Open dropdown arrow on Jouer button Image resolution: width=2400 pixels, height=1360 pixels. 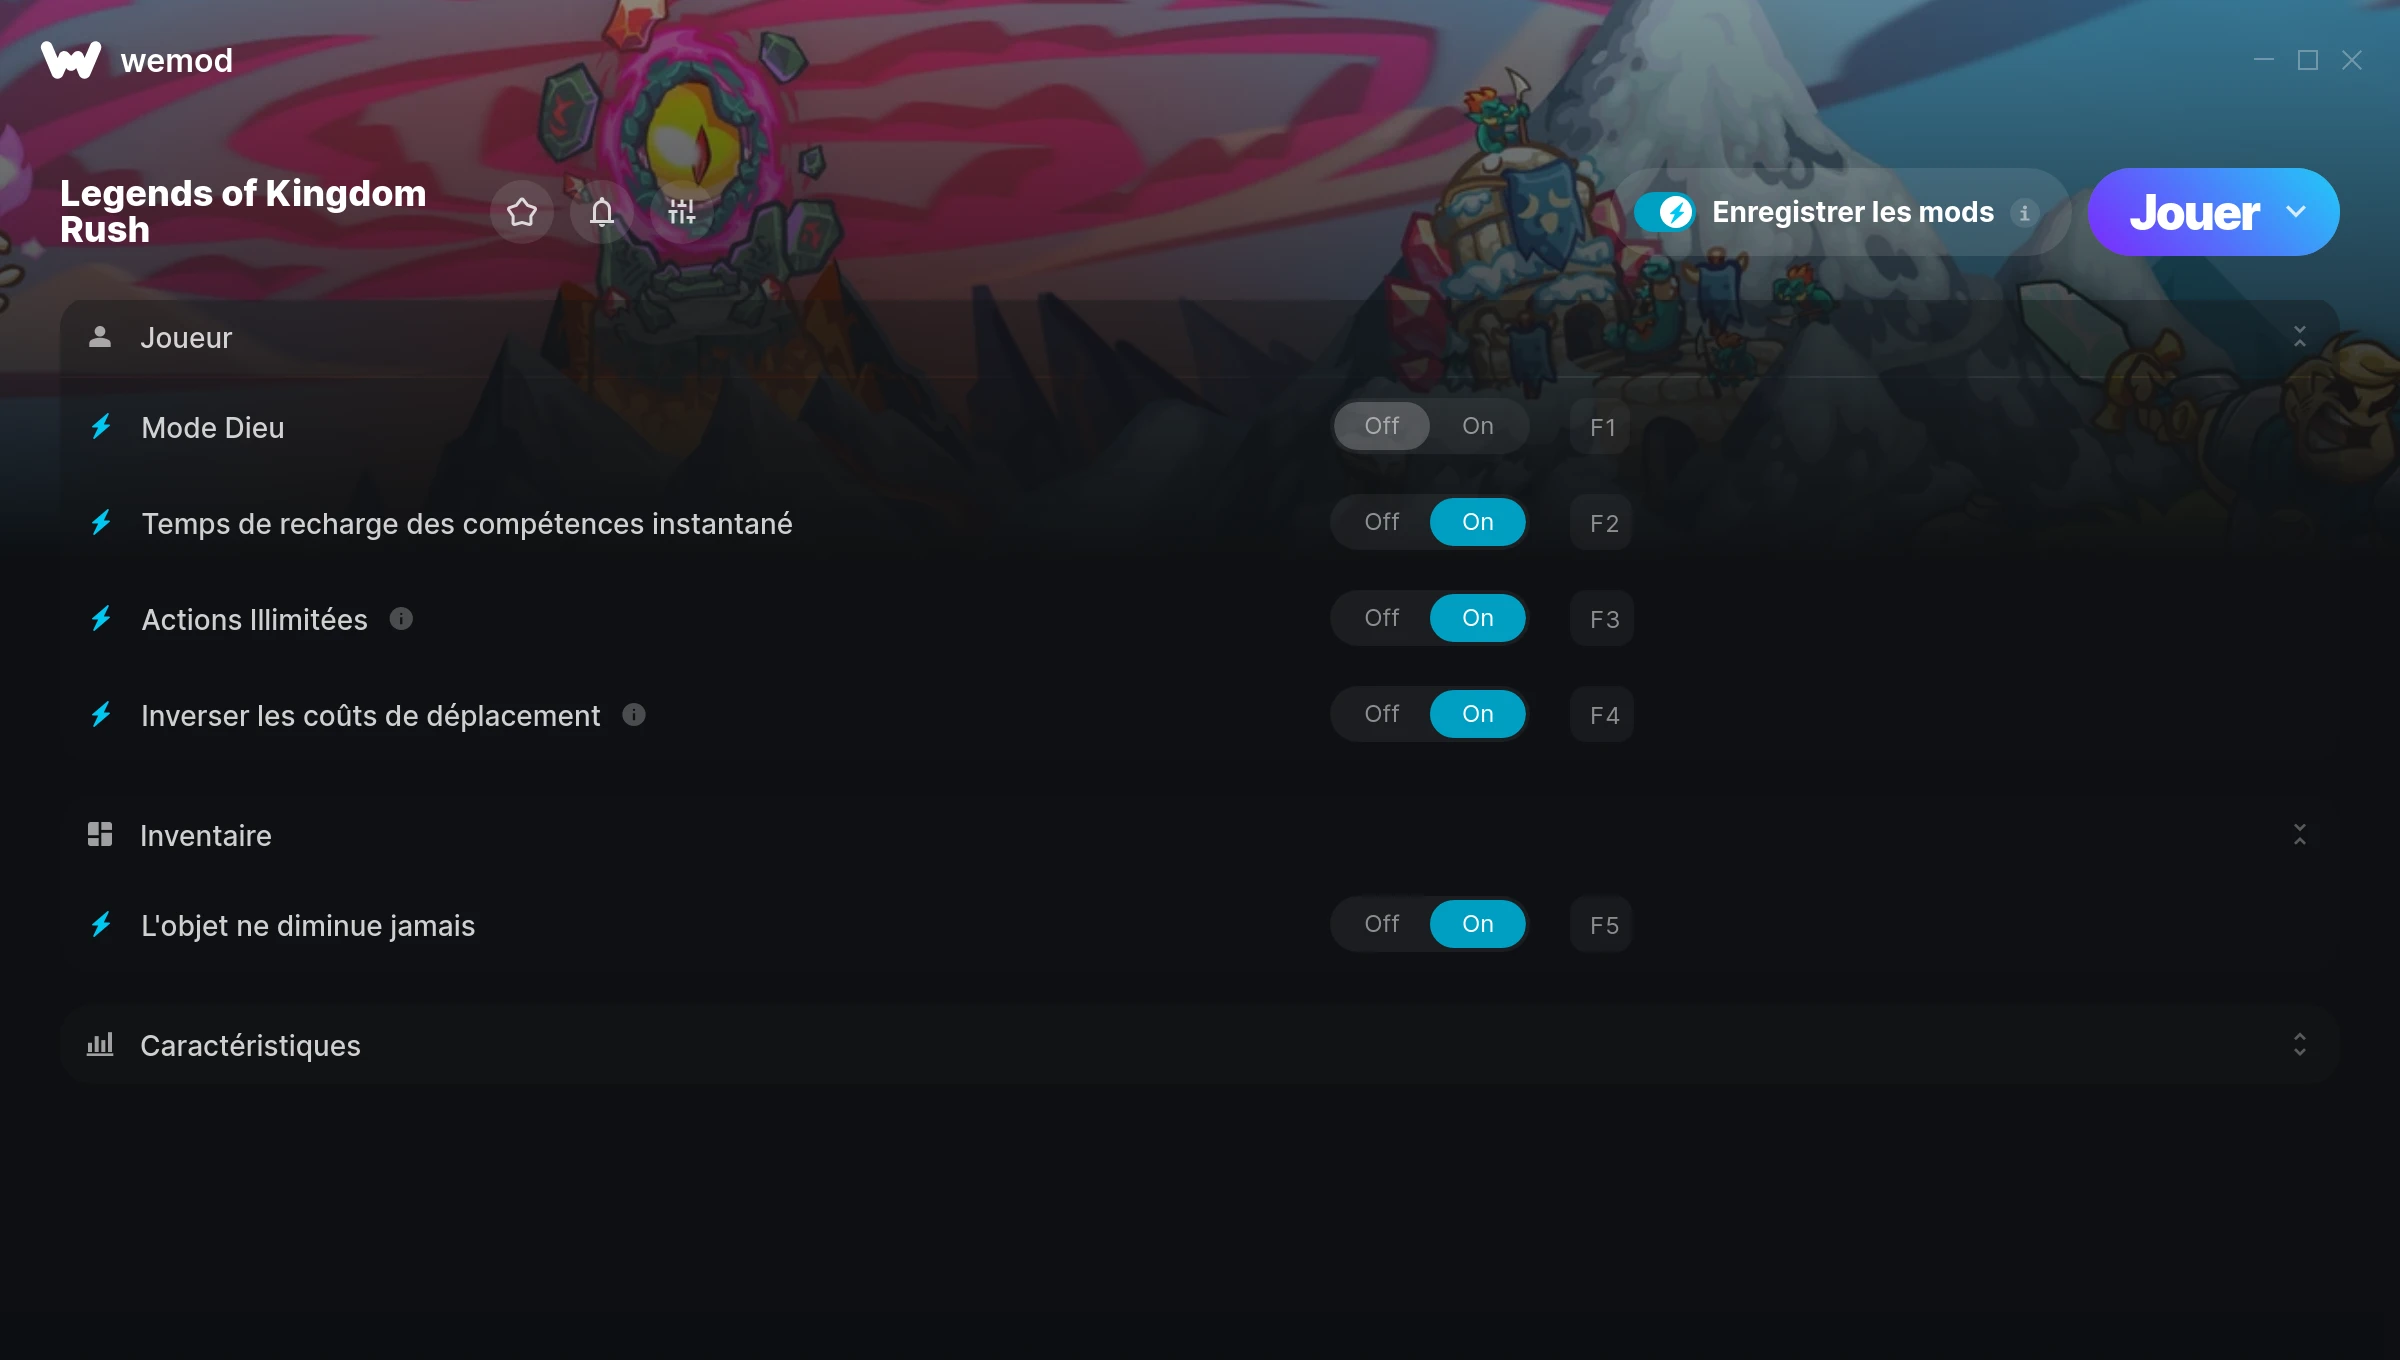[2296, 212]
